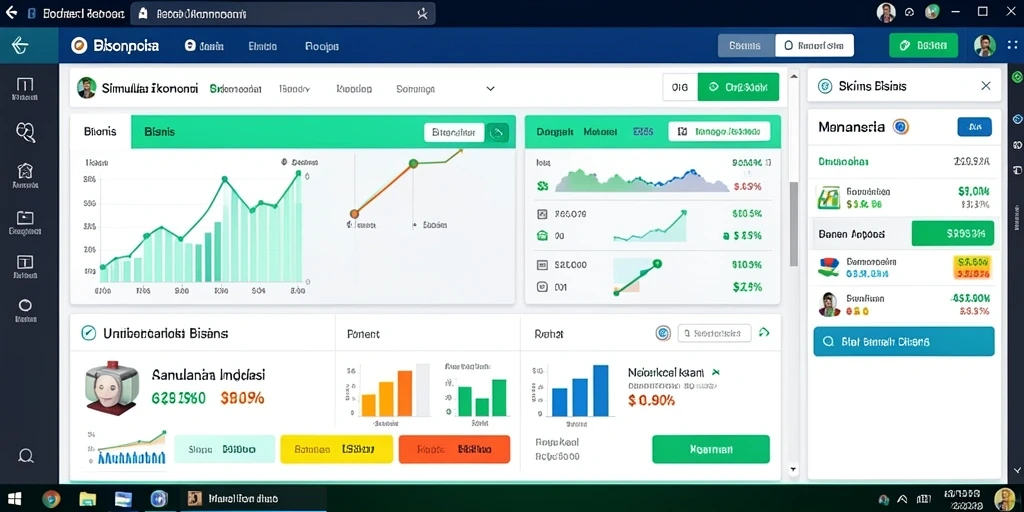Expand the chevron dropdown in Simulasi Ekonomi toolbar
Screen dimensions: 1024x512
[x=490, y=88]
